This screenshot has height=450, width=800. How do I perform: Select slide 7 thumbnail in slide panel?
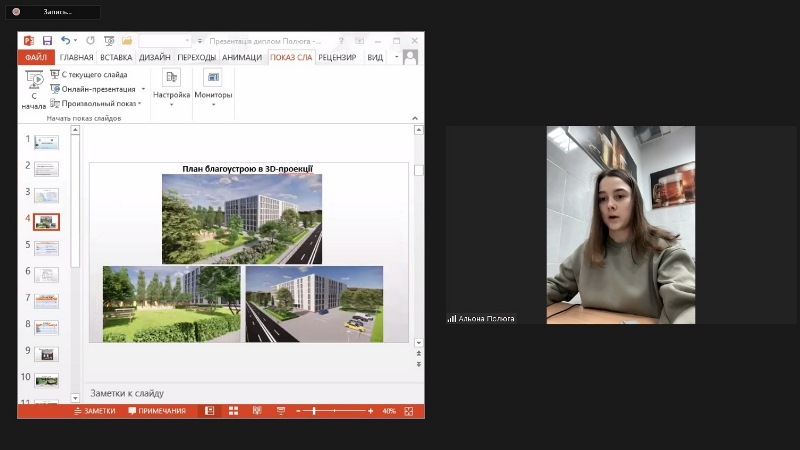click(x=46, y=299)
